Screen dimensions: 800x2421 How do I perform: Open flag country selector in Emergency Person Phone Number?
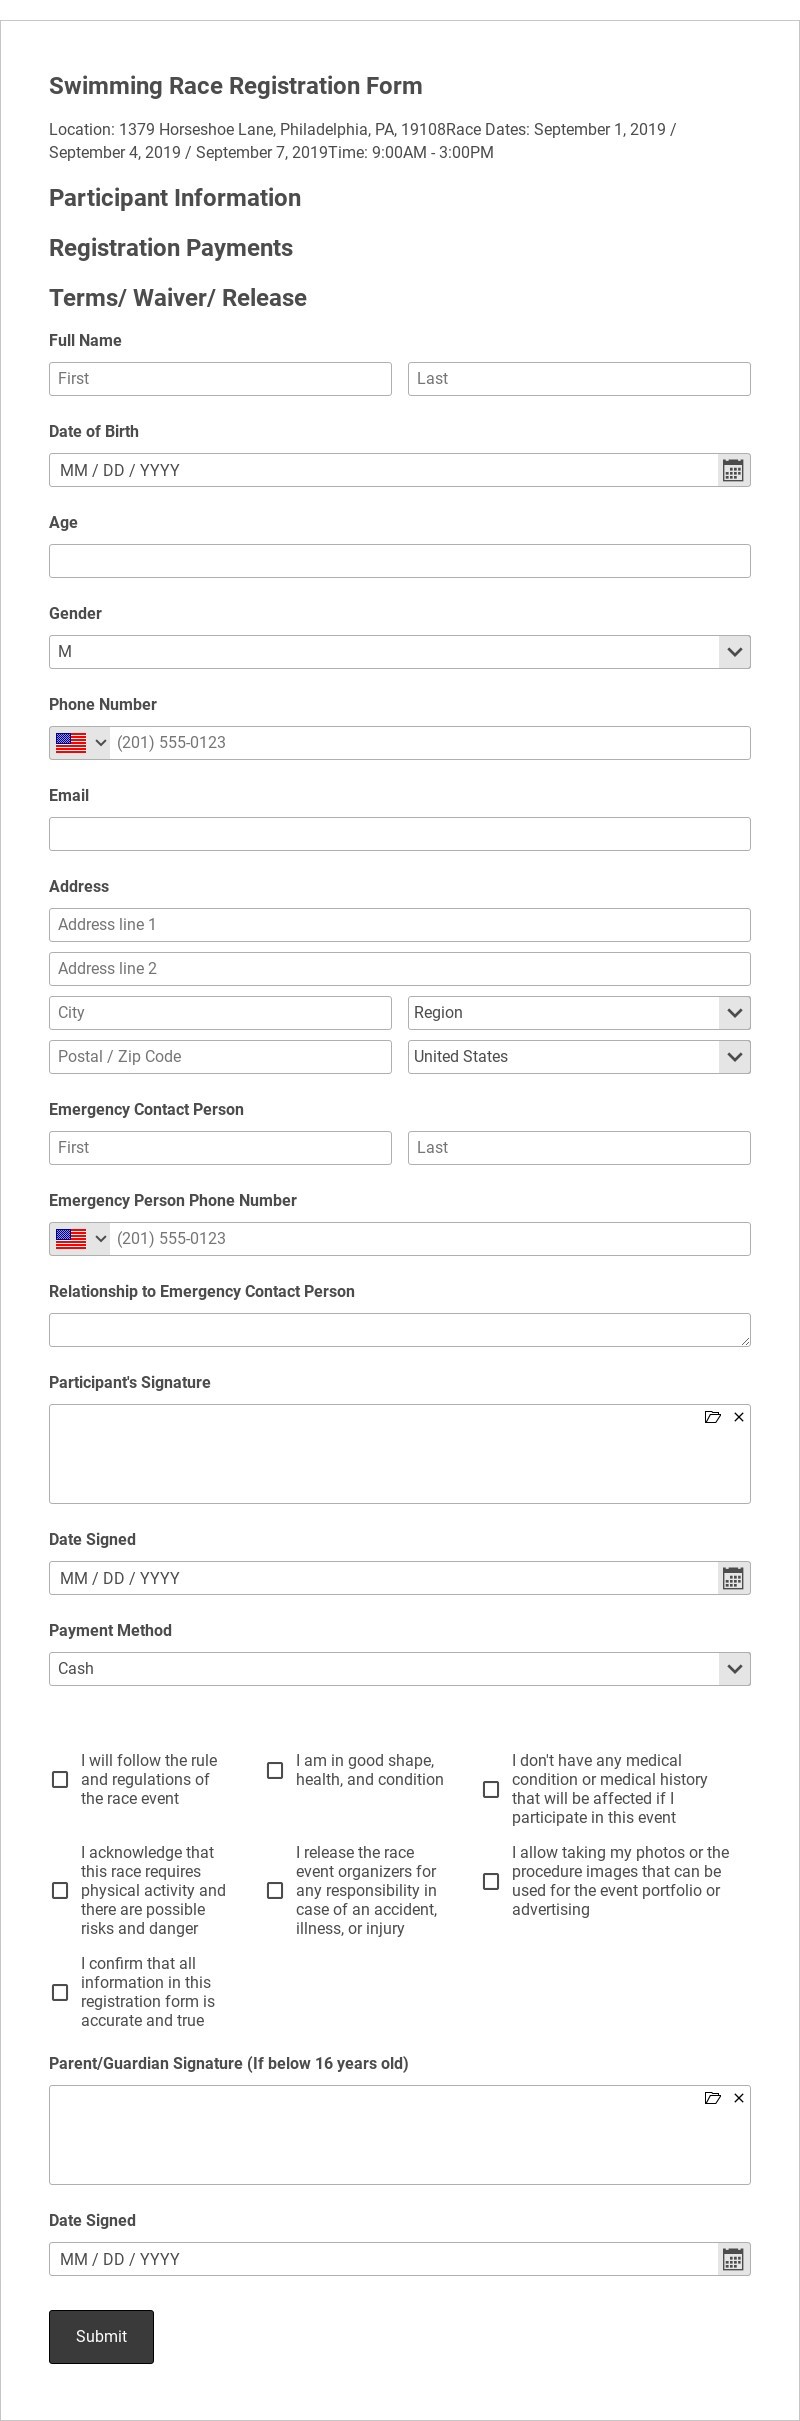click(x=80, y=1239)
